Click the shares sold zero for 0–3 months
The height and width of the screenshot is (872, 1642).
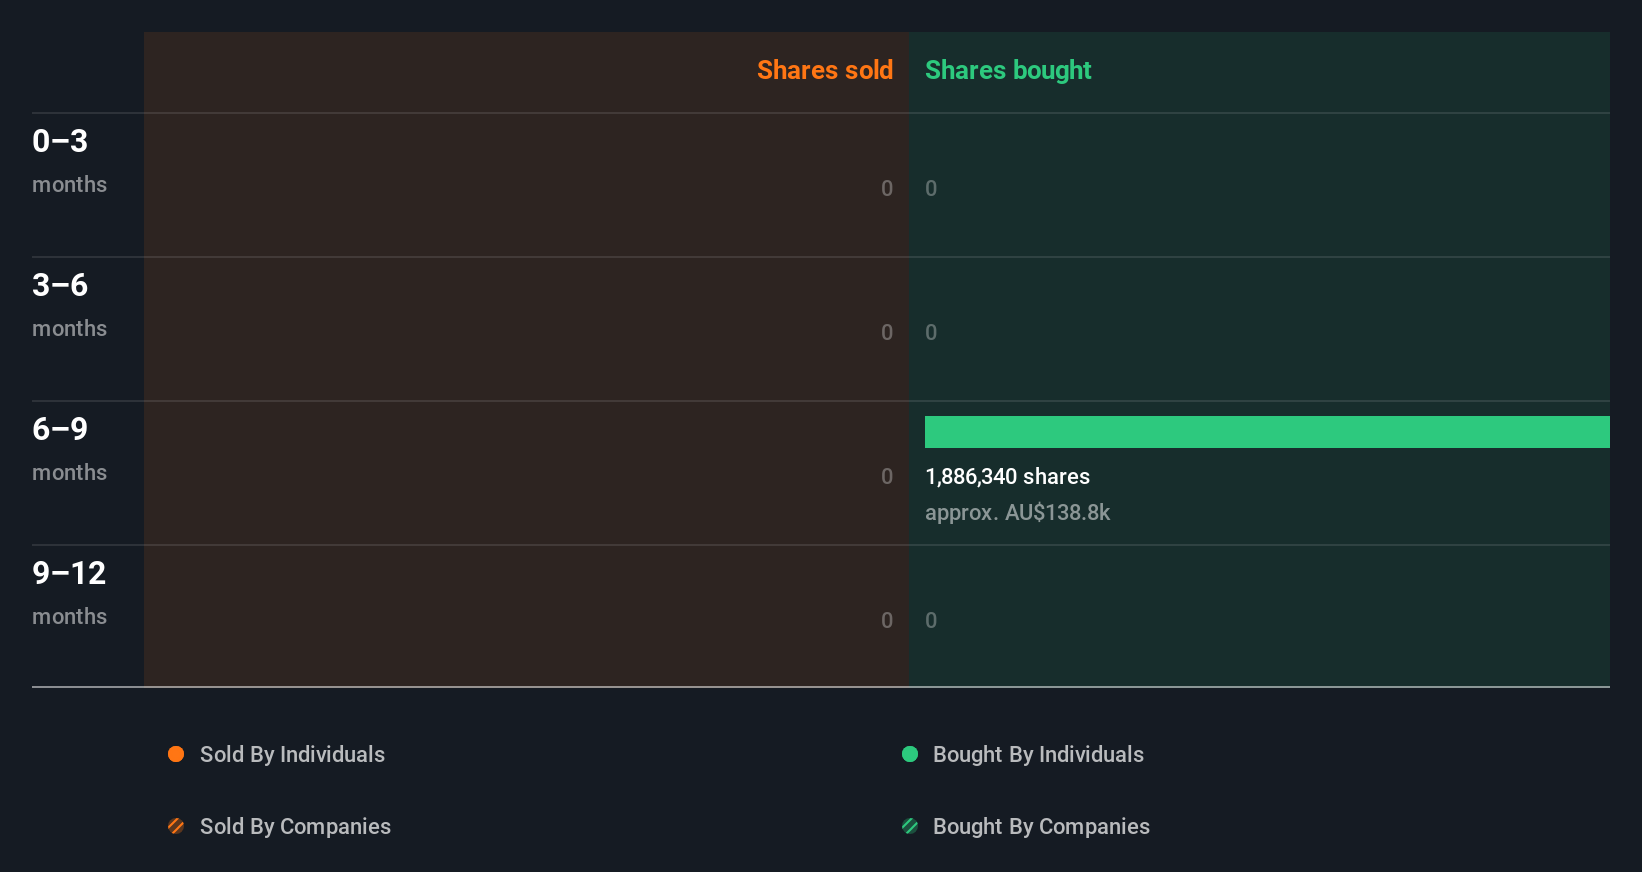887,188
